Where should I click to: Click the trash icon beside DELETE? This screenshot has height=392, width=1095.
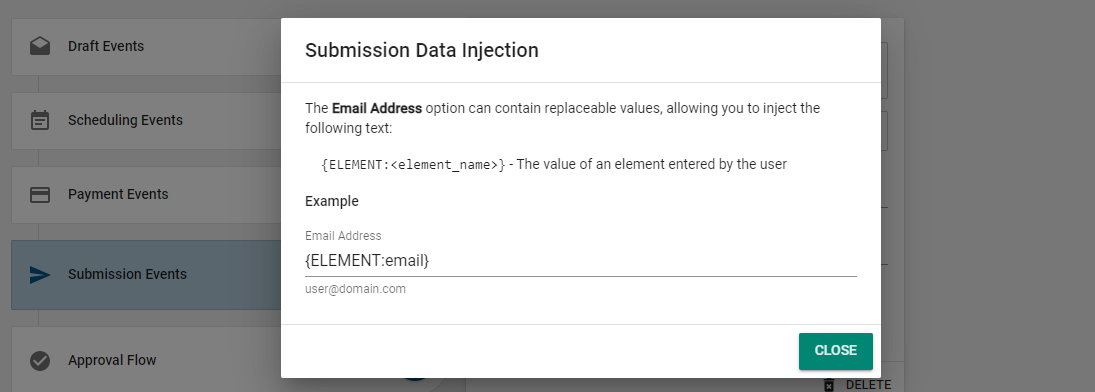click(x=829, y=385)
